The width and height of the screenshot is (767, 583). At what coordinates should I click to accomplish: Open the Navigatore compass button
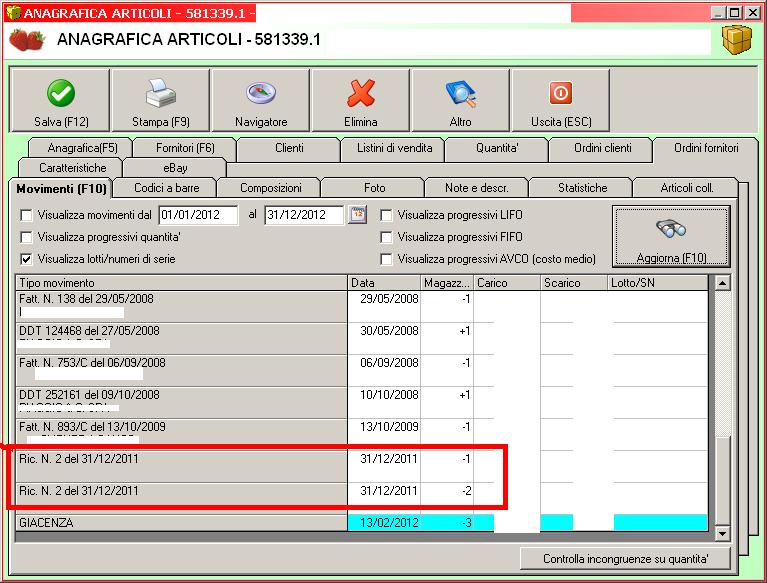tap(261, 101)
